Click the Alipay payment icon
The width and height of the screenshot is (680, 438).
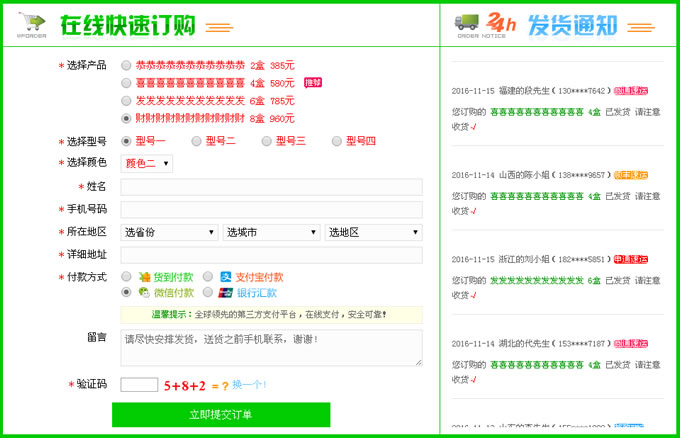(x=226, y=277)
